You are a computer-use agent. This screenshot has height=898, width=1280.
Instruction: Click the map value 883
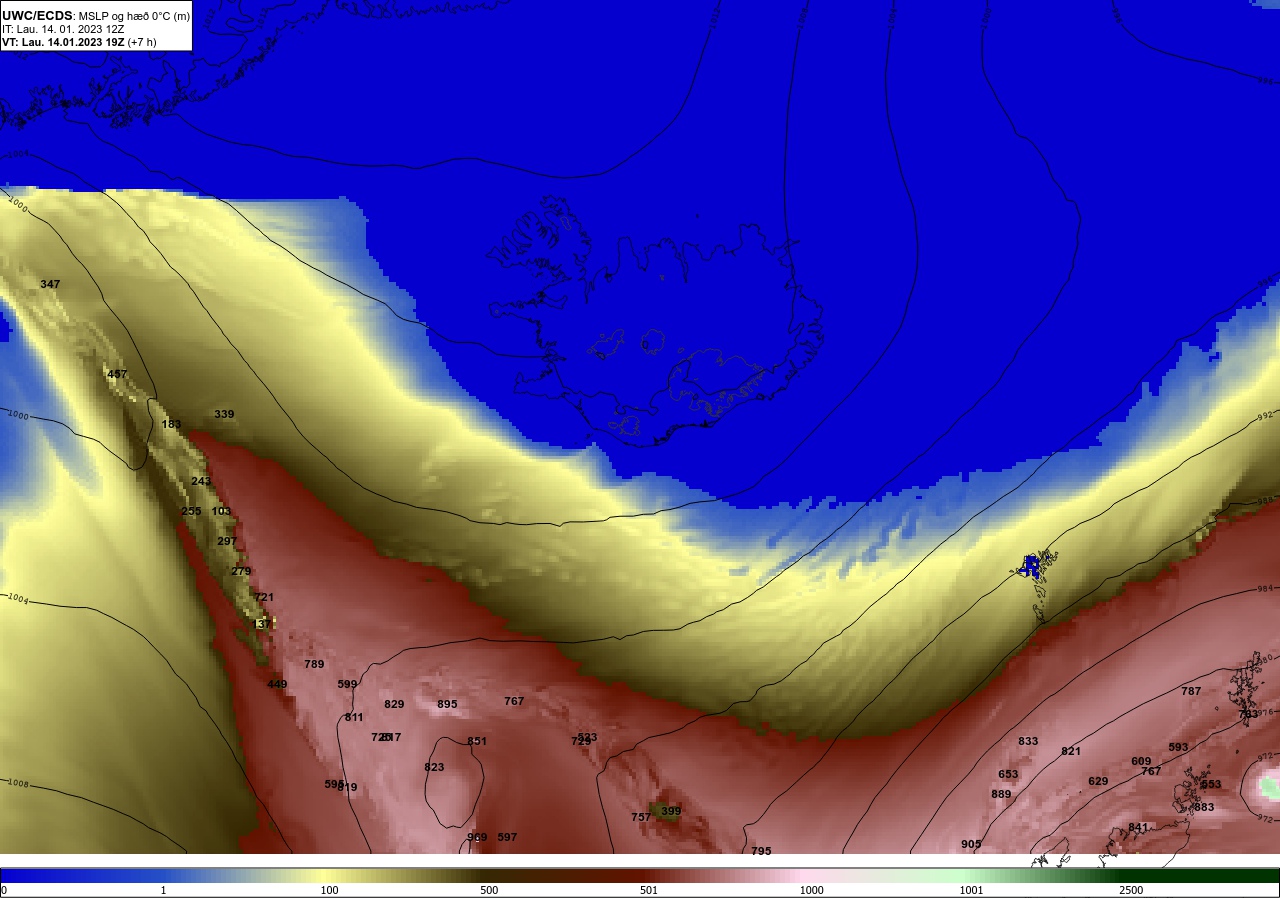click(x=1204, y=807)
